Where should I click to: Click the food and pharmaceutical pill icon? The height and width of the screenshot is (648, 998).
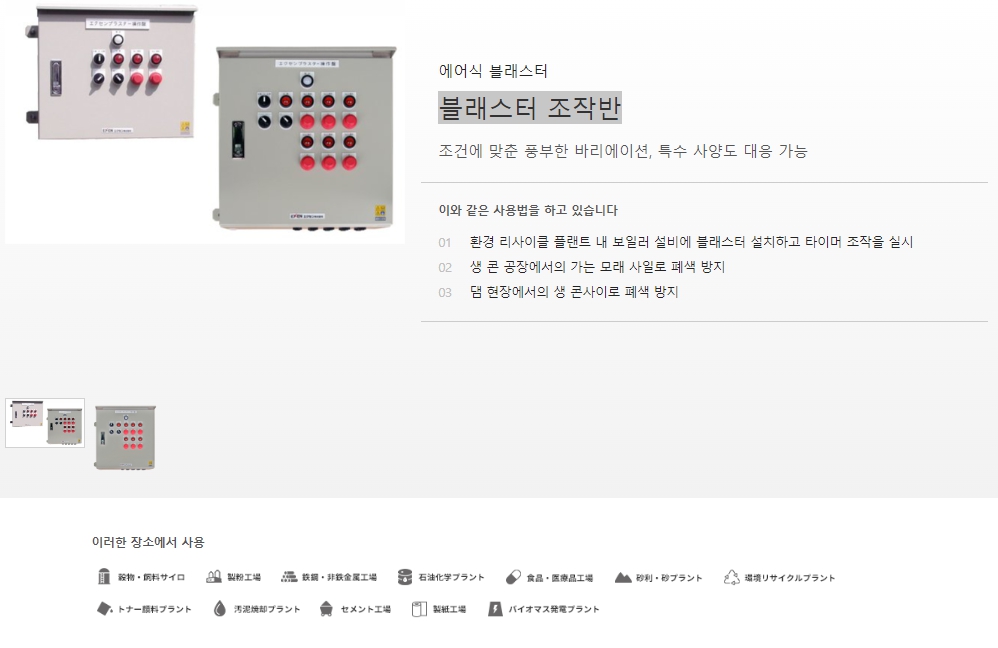(x=513, y=577)
